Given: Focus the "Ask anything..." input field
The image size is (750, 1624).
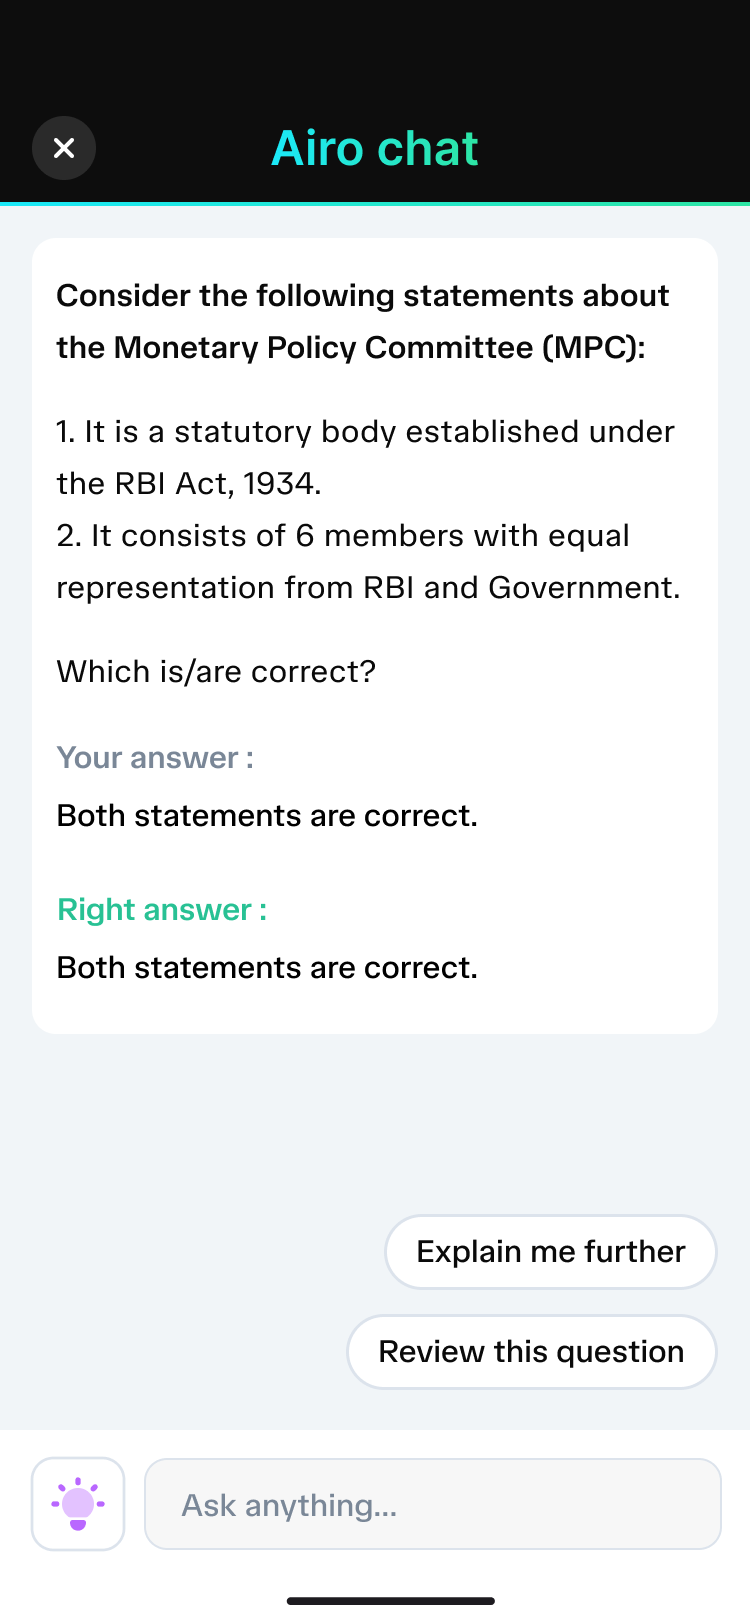Looking at the screenshot, I should coord(432,1504).
